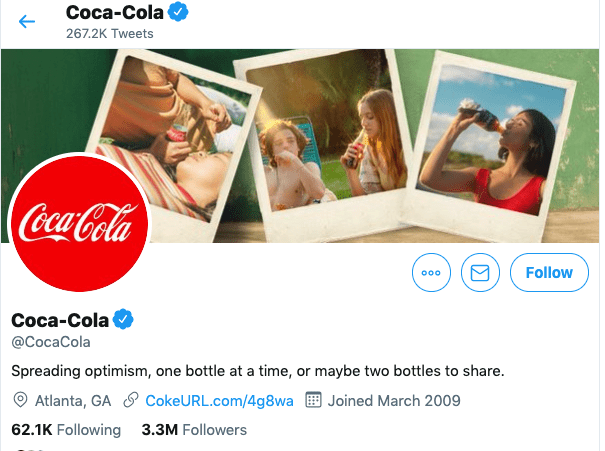Click the location pin icon
Viewport: 605px width, 451px height.
click(20, 401)
